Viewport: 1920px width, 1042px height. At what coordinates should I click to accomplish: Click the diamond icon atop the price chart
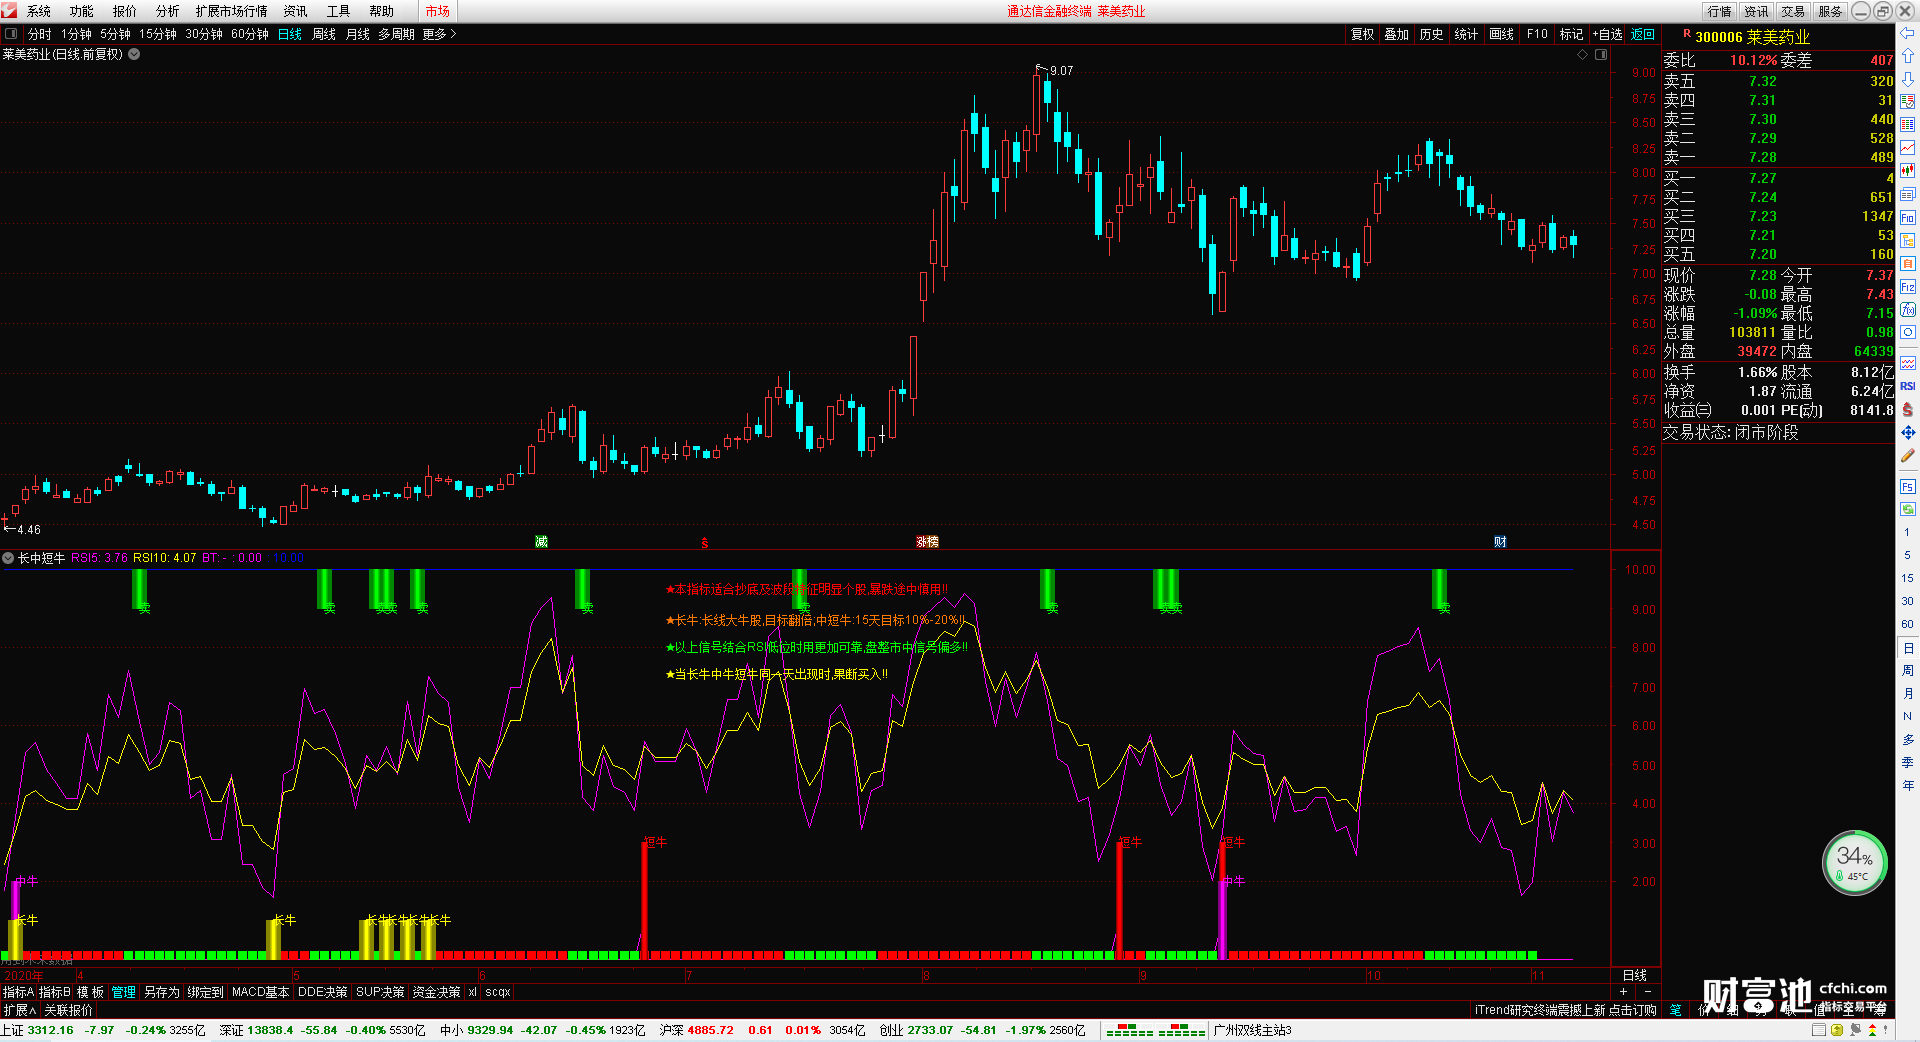pyautogui.click(x=1582, y=55)
